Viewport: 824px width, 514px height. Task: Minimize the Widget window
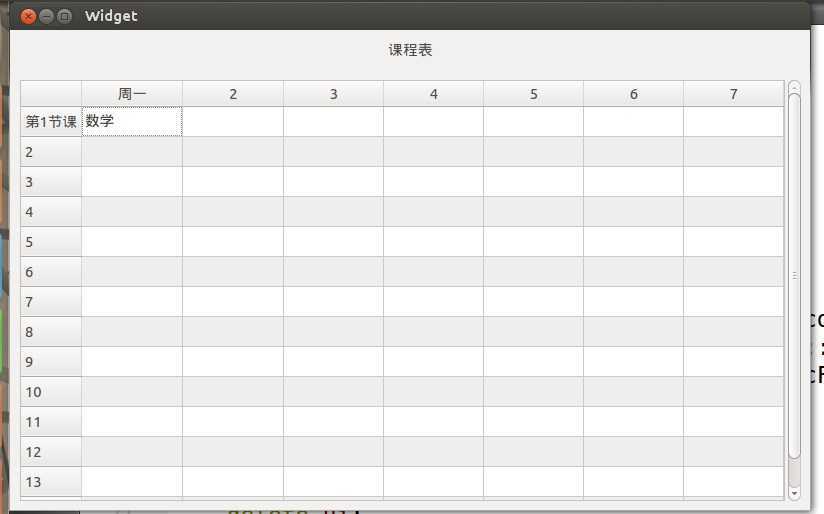click(x=46, y=17)
